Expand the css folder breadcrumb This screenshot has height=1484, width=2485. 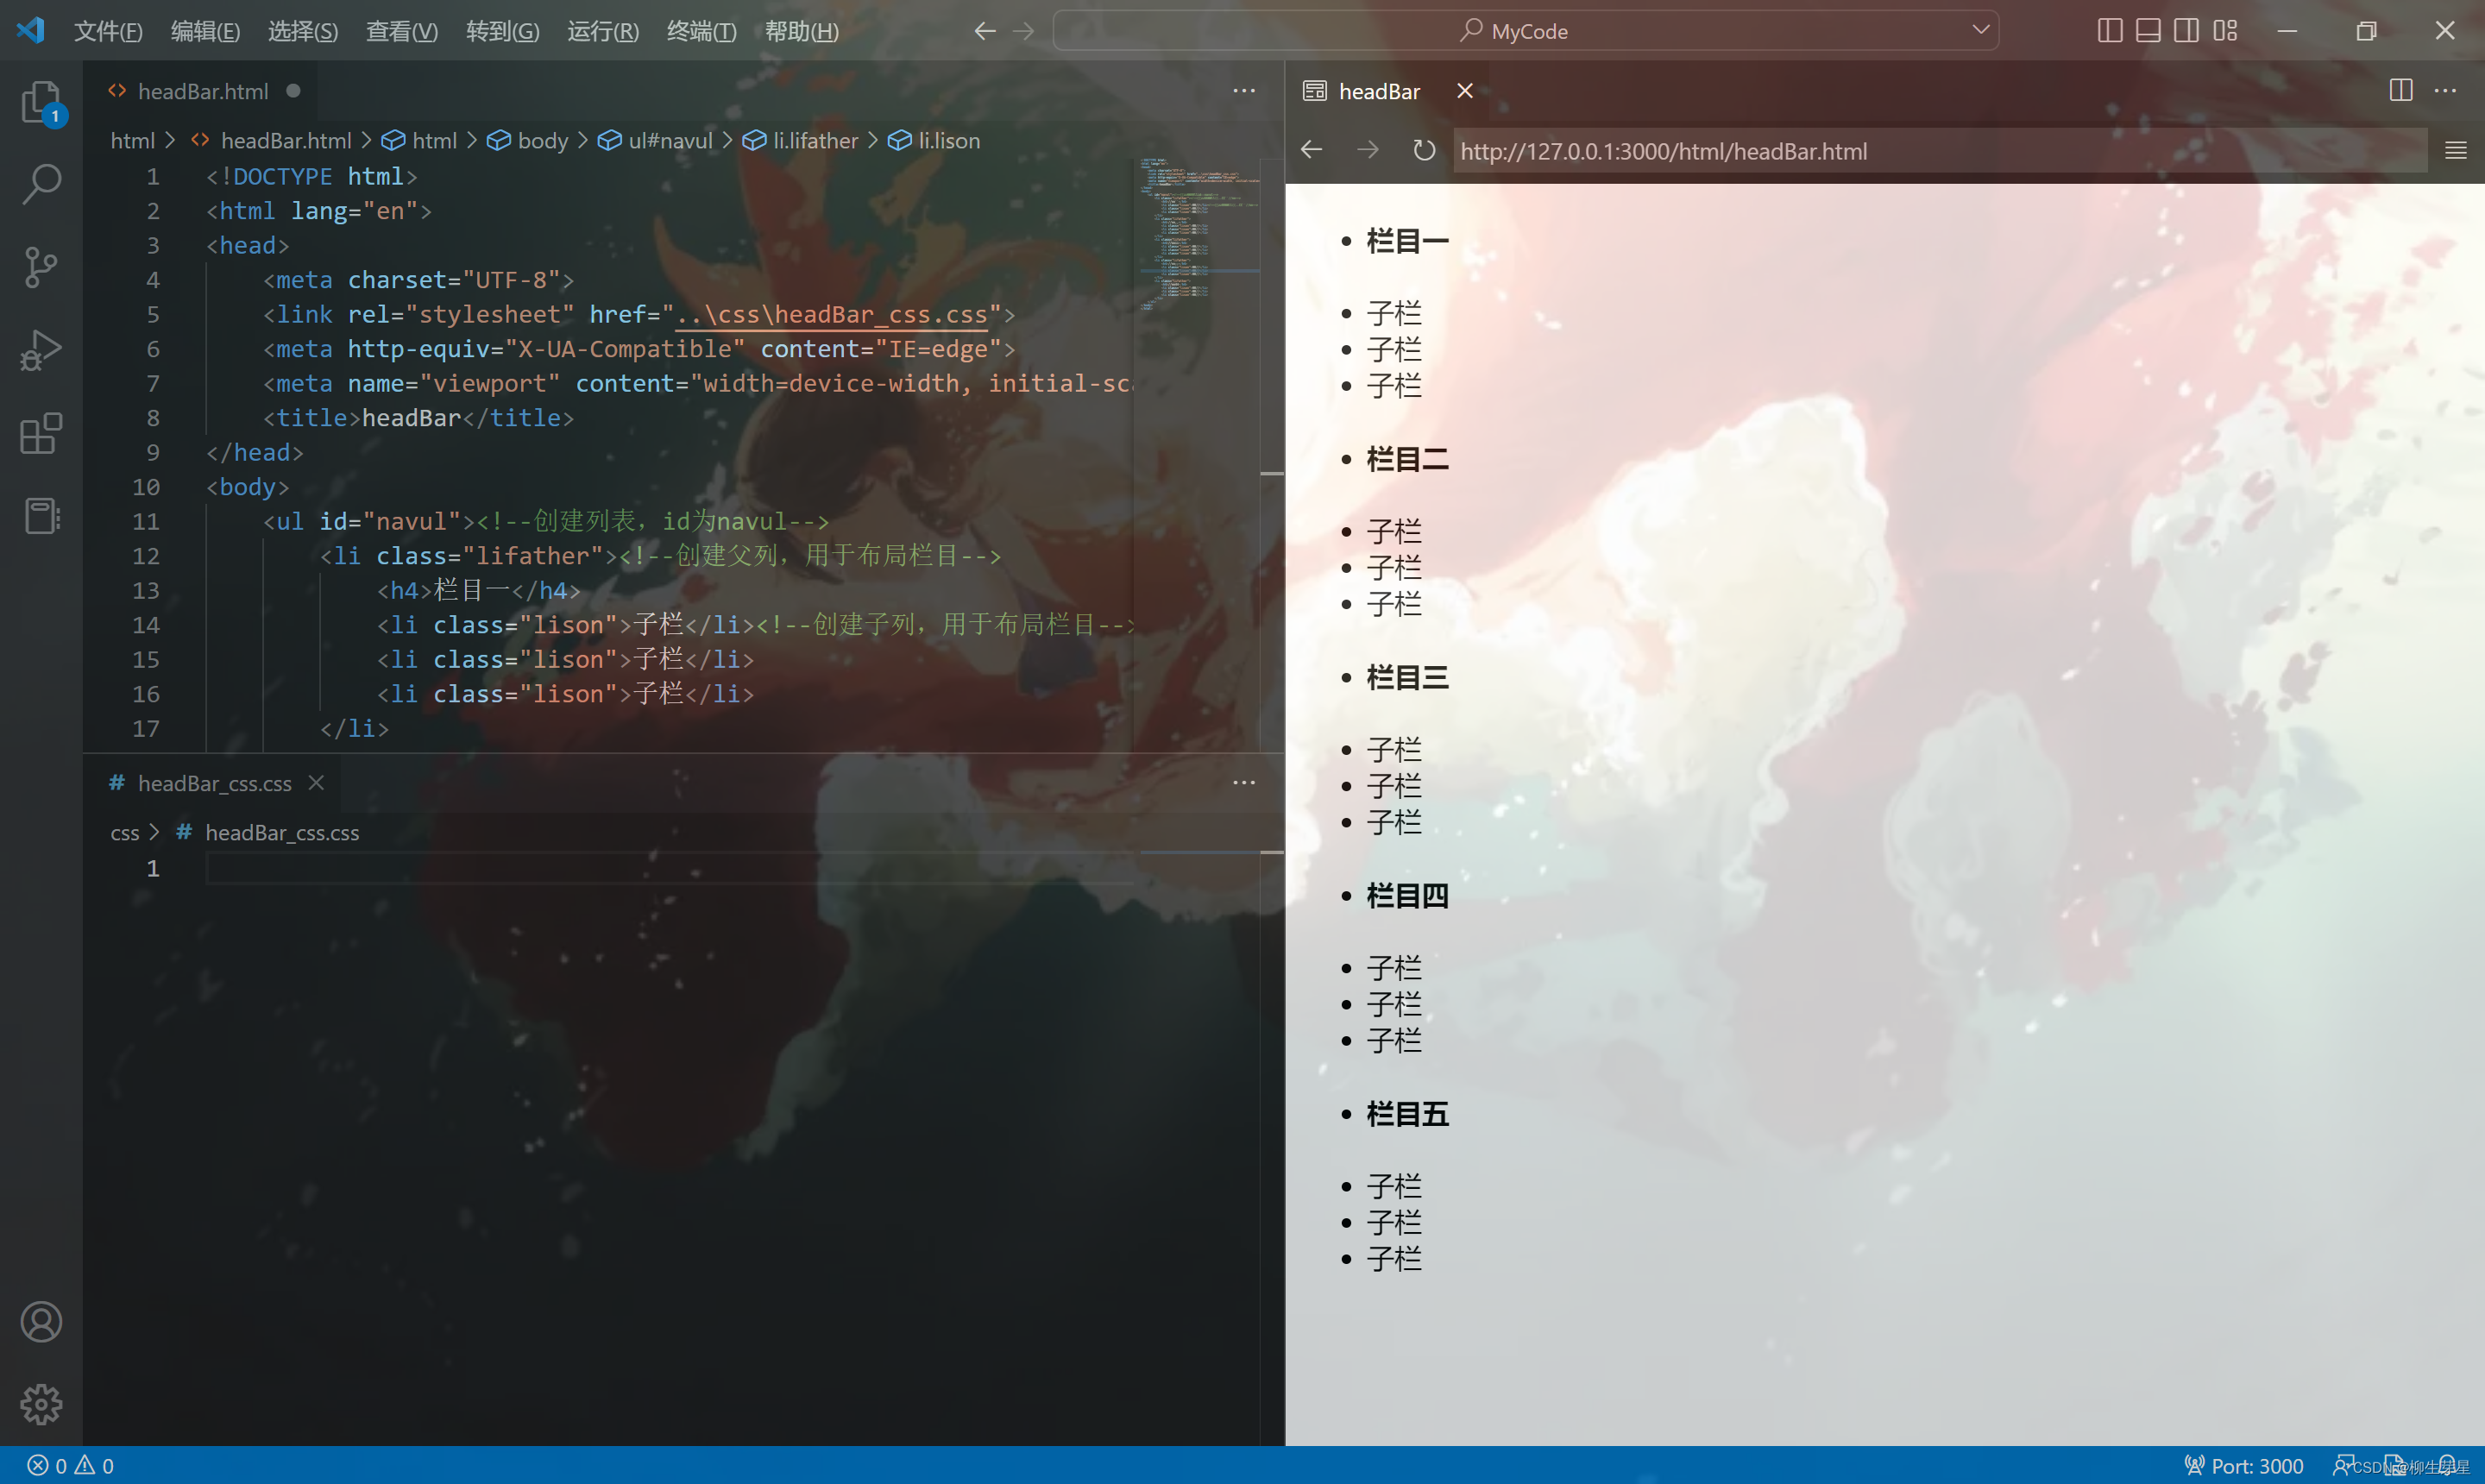point(124,833)
